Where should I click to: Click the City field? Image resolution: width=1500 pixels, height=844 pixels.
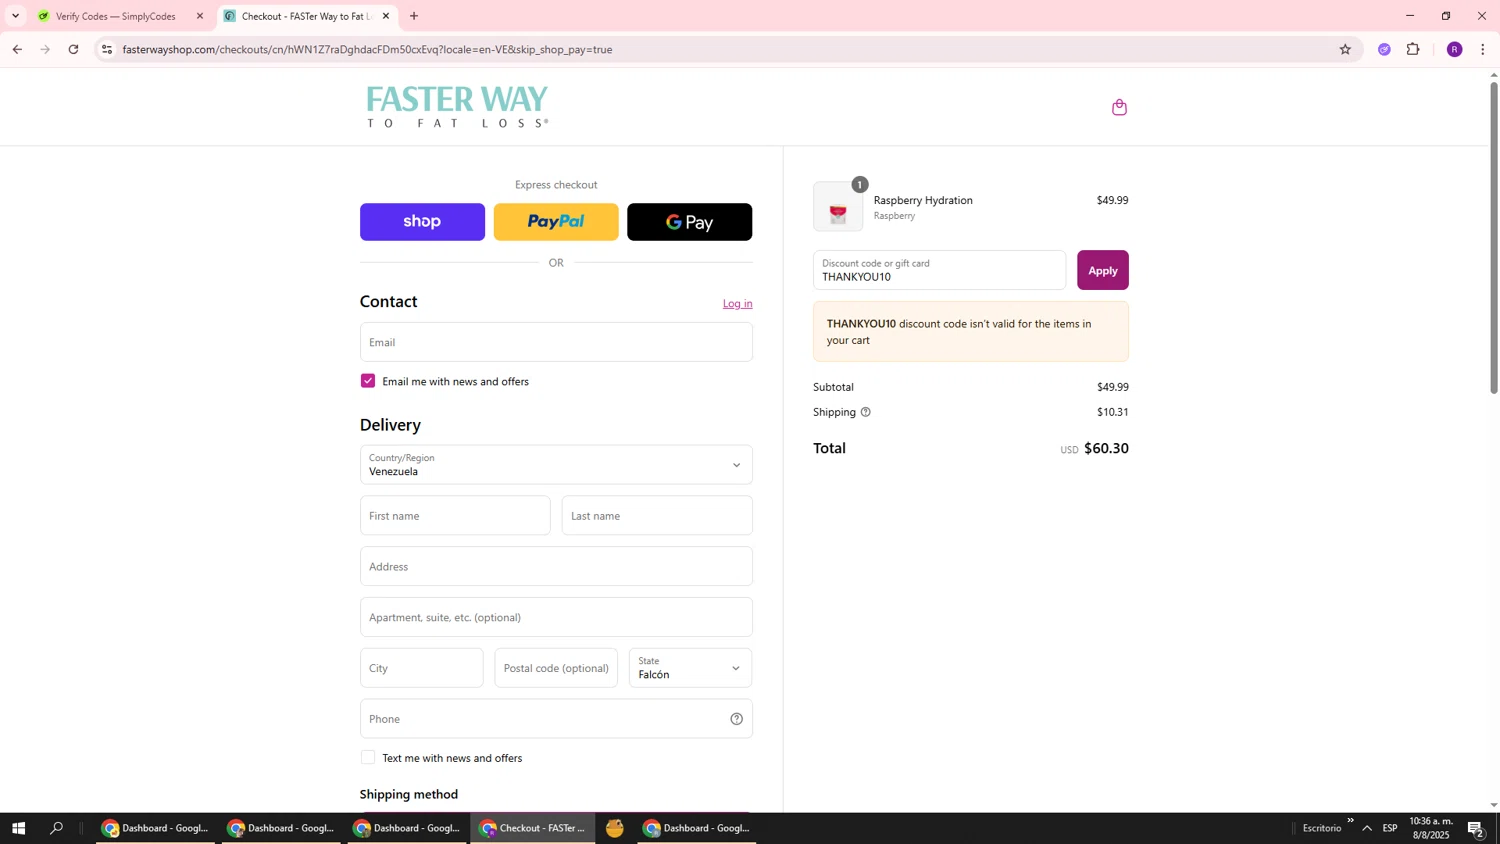[422, 668]
